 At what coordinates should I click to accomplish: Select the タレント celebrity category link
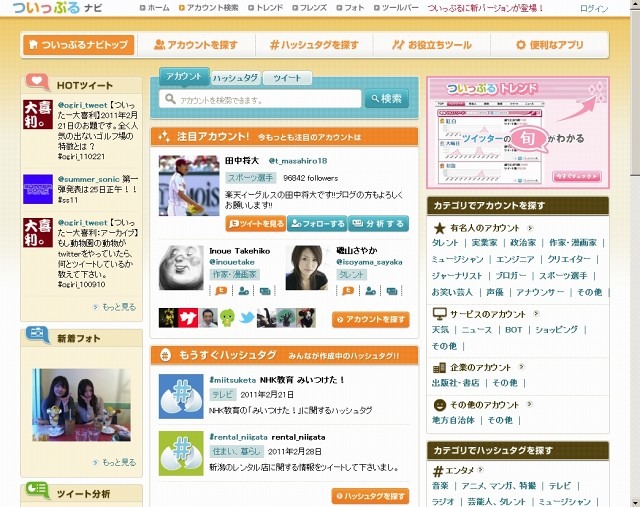coord(445,242)
